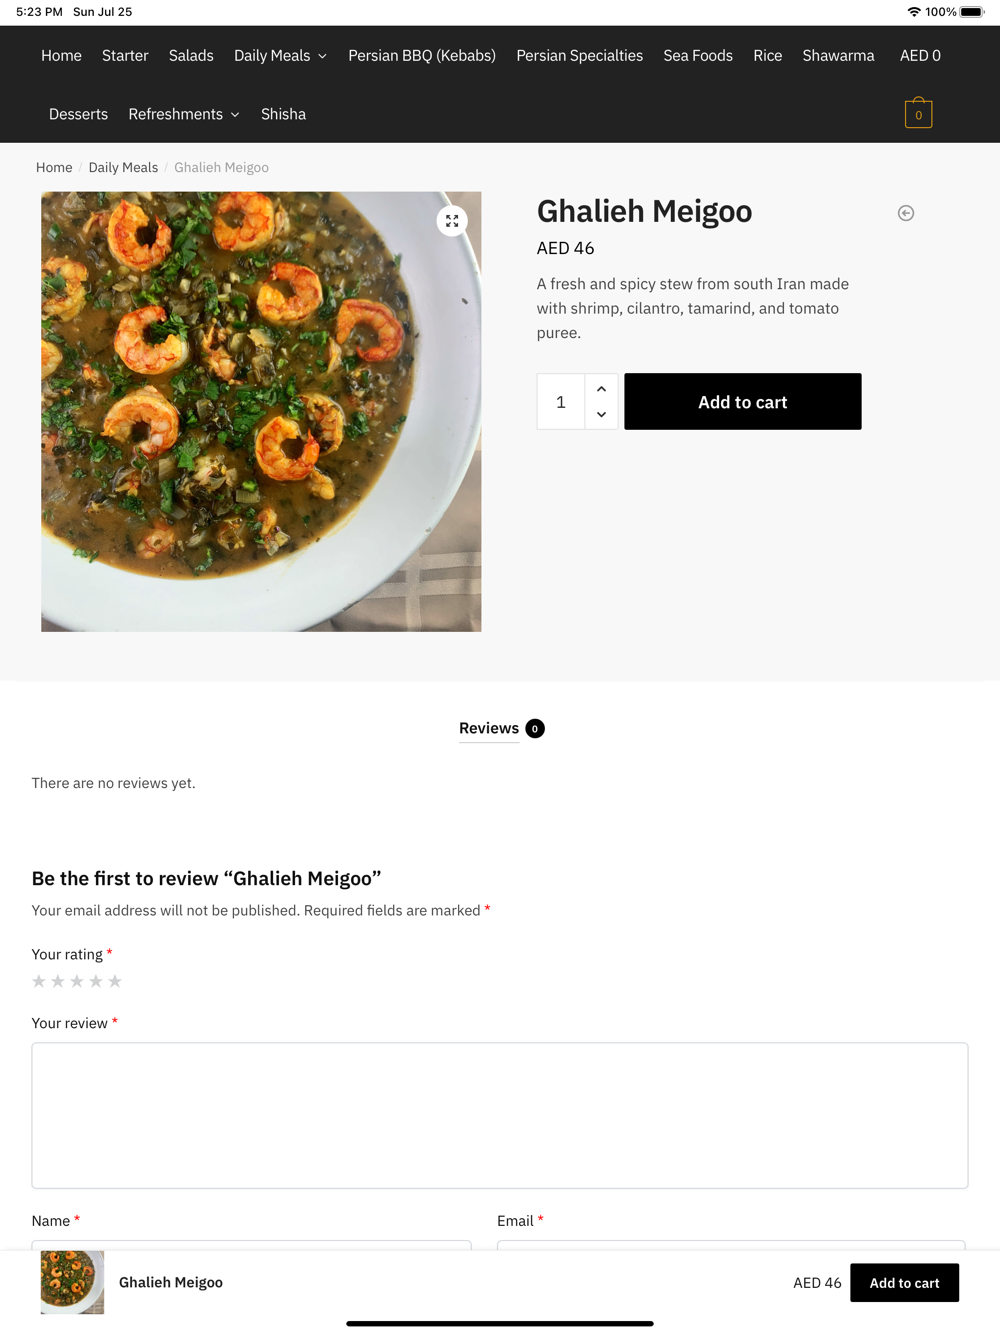Increase quantity with up arrow

tap(601, 389)
